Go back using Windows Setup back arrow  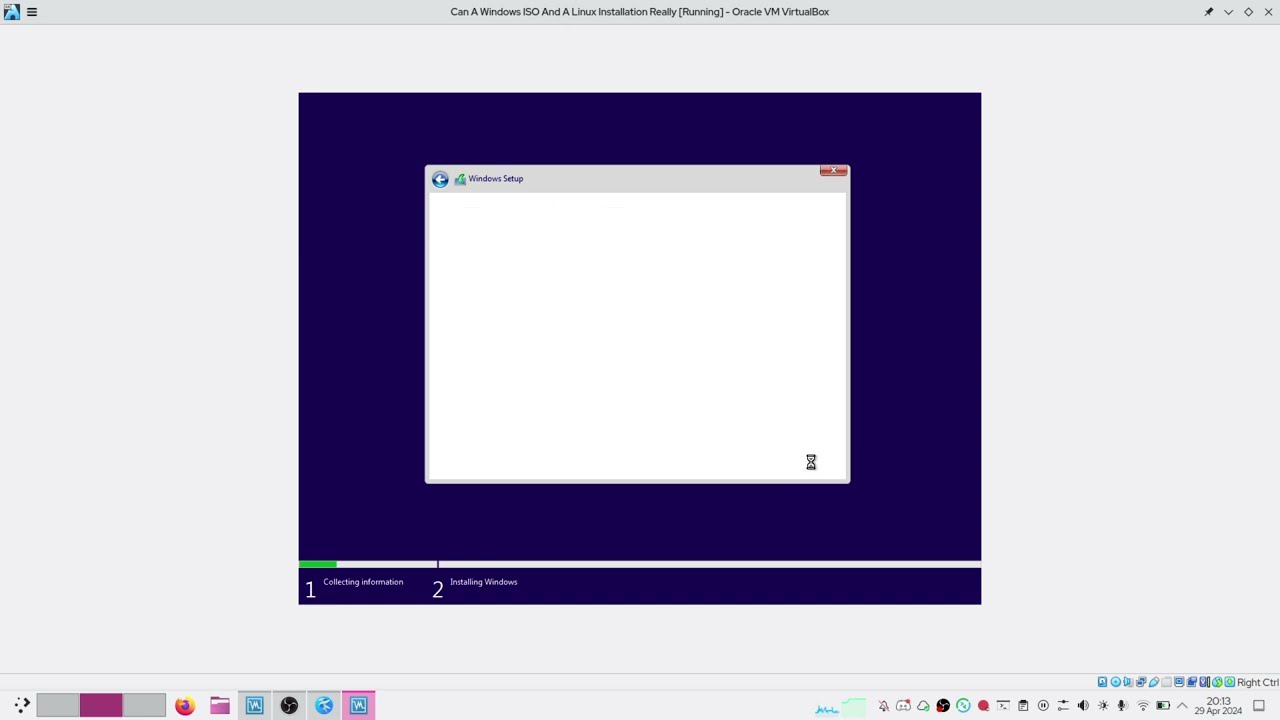pos(440,179)
